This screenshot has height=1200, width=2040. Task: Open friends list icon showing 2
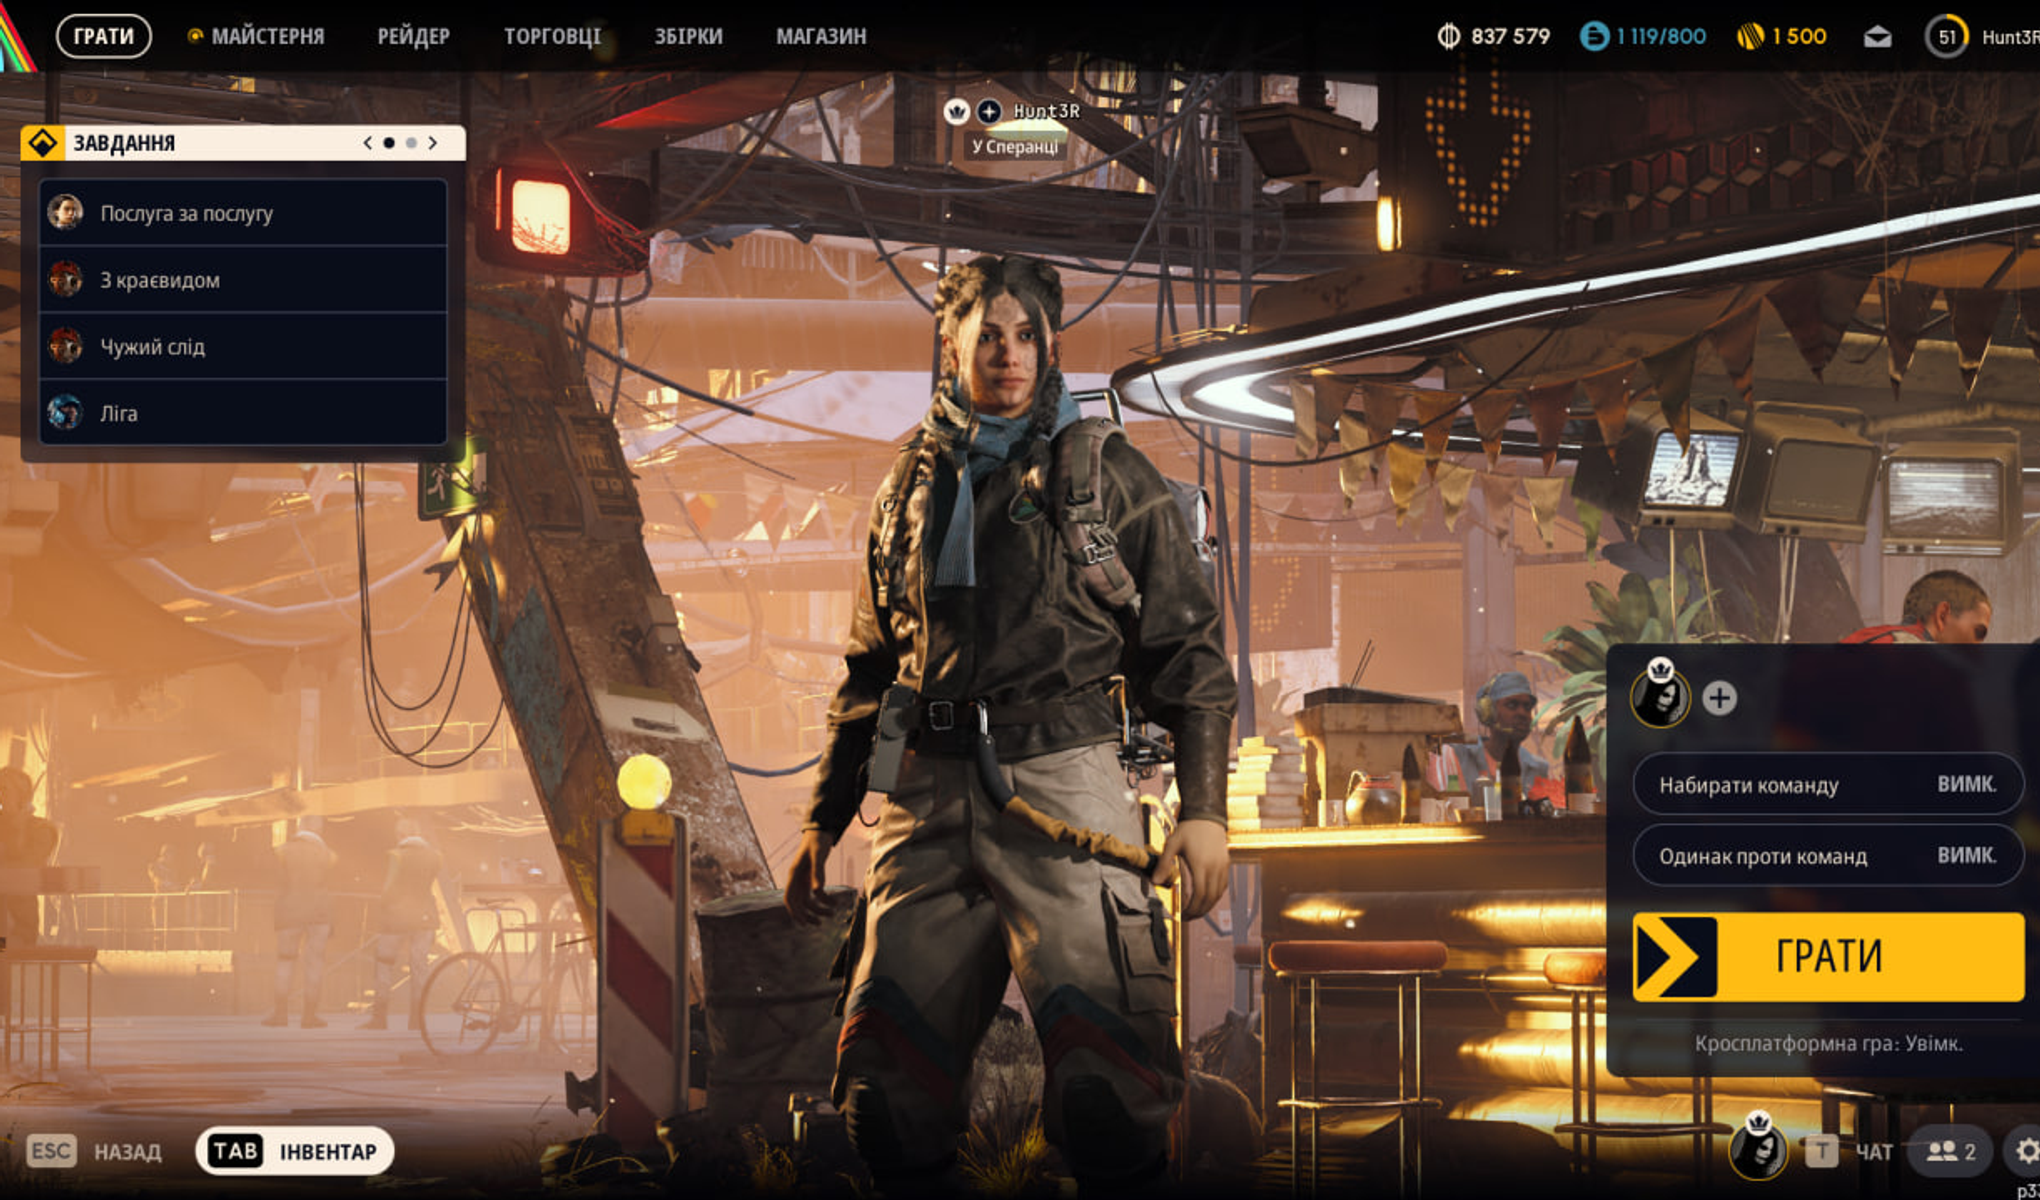coord(1951,1152)
